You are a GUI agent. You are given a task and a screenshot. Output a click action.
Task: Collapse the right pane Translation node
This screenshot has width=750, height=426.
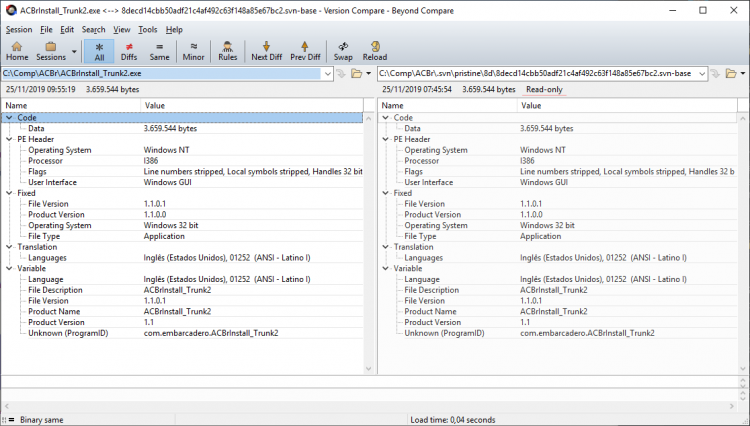point(386,247)
